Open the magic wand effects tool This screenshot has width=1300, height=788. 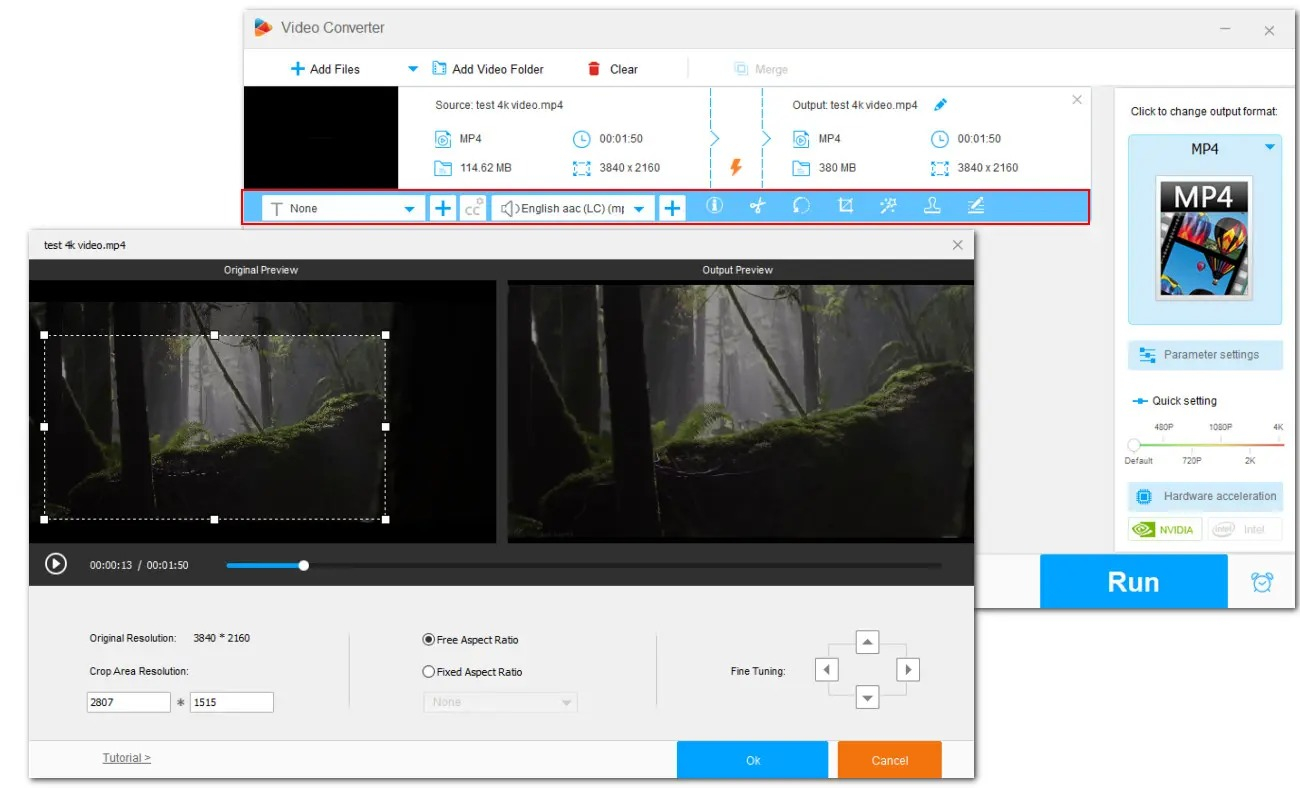[888, 206]
